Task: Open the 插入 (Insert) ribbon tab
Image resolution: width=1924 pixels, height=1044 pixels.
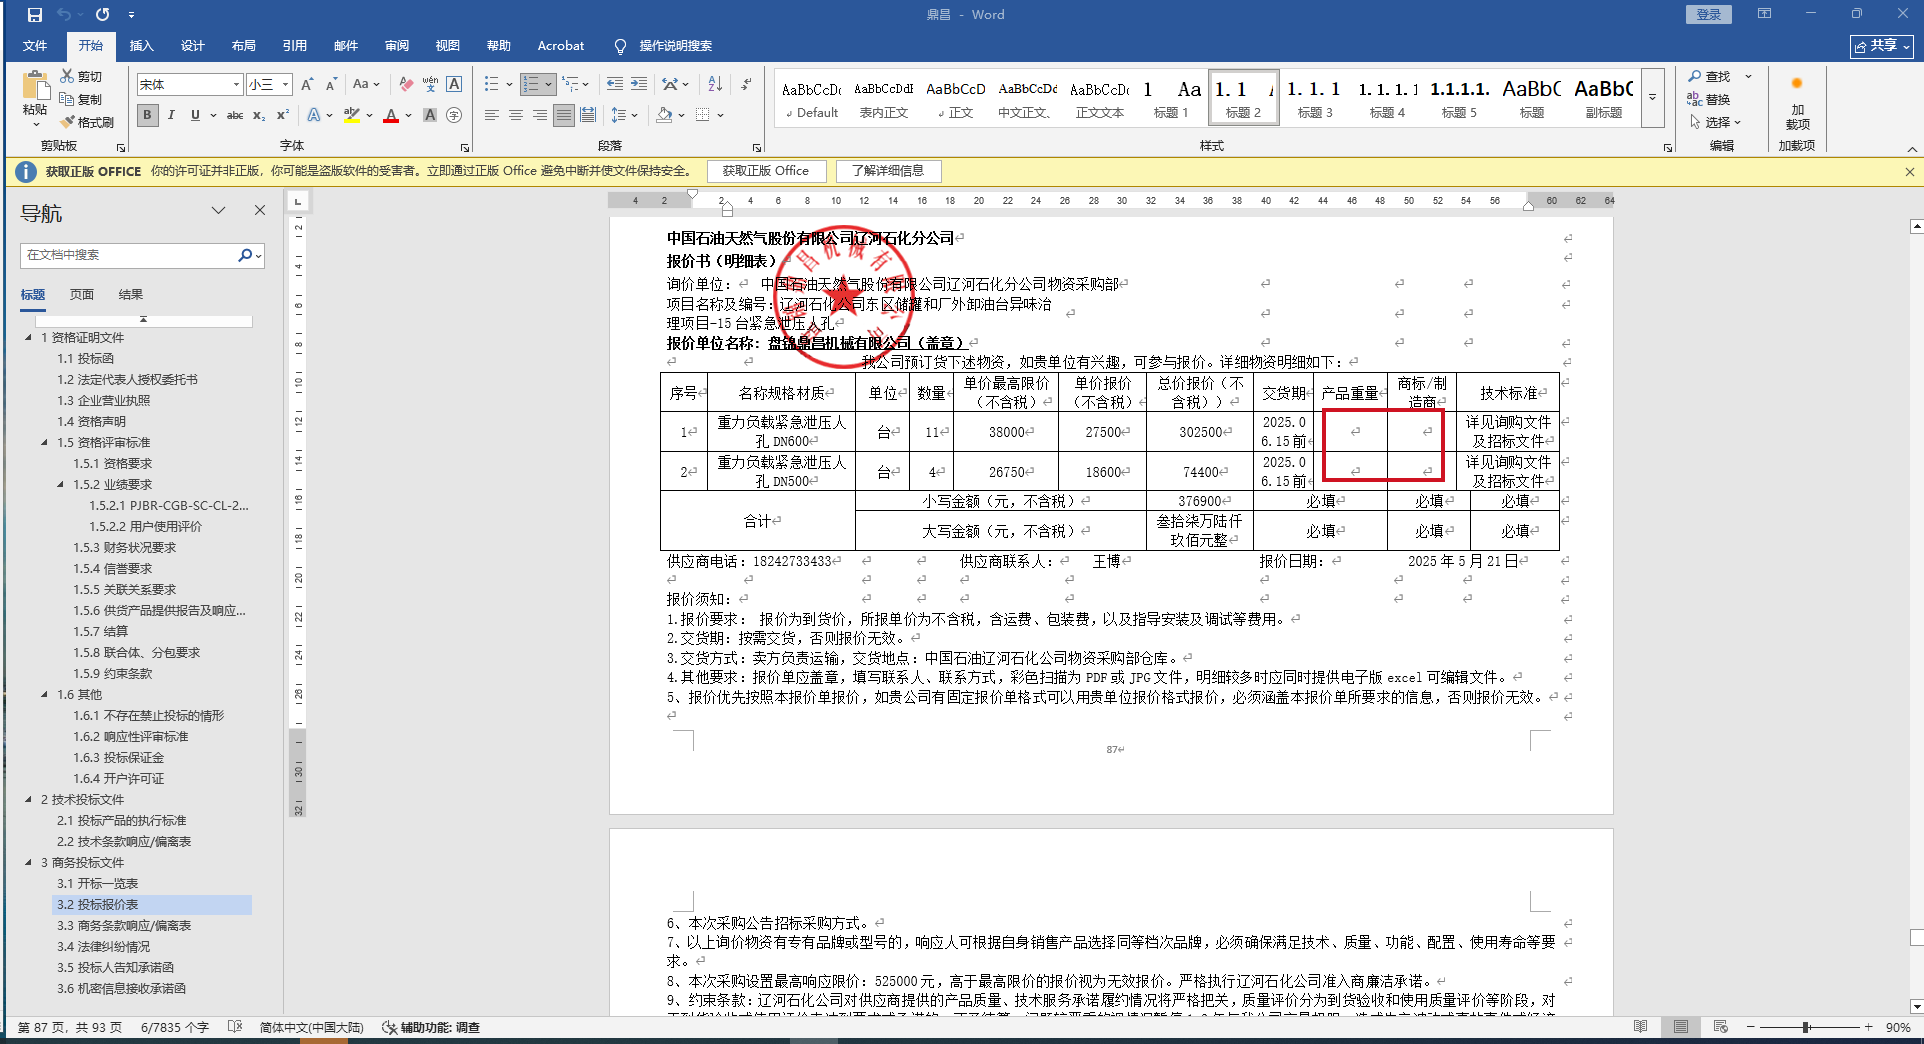Action: pos(141,46)
